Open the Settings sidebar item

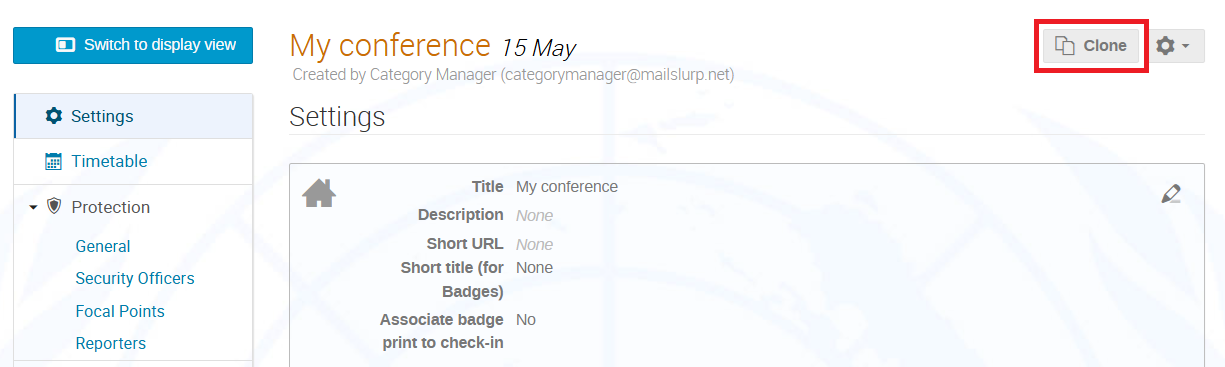[x=134, y=116]
